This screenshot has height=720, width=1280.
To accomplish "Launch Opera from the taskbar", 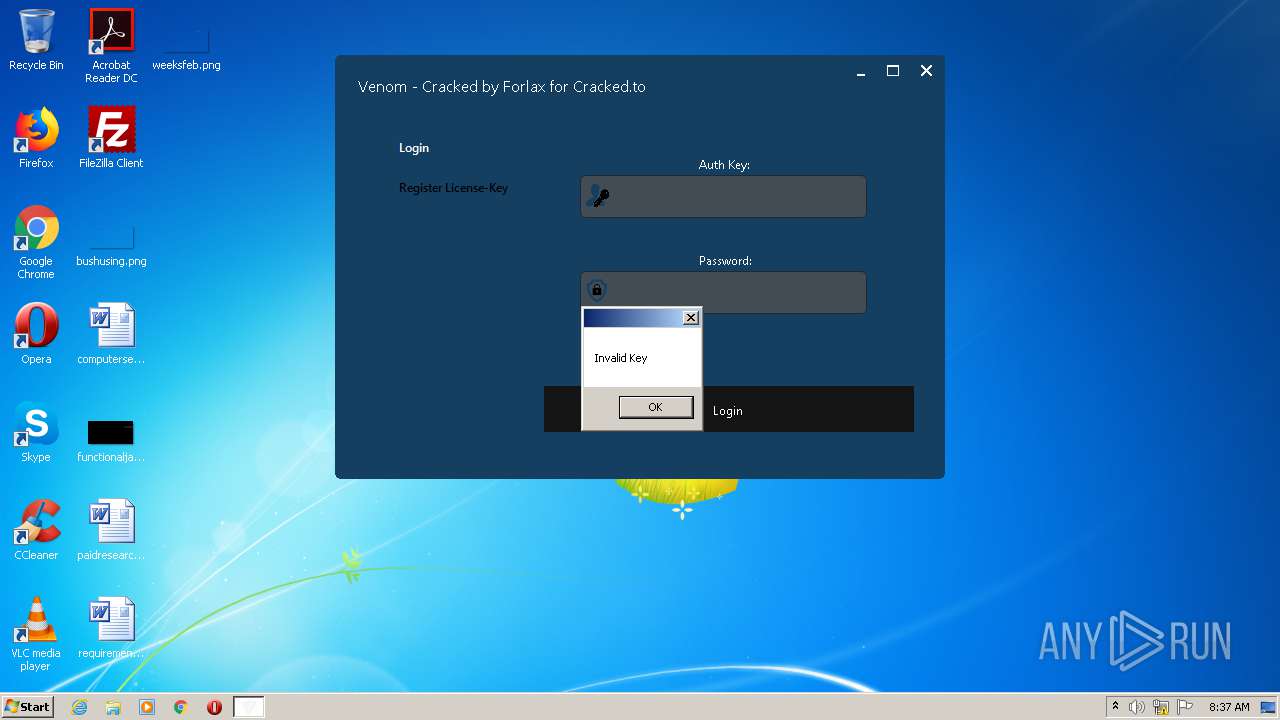I will click(214, 707).
